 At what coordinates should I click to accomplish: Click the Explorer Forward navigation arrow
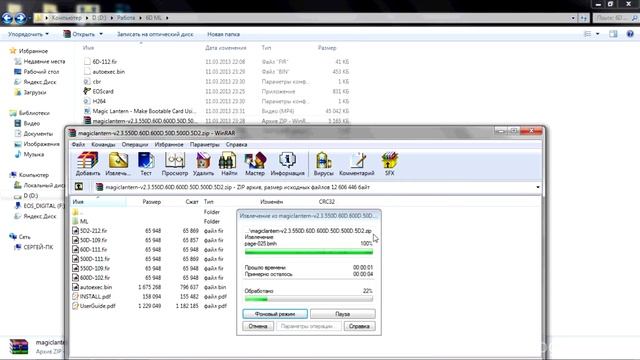pyautogui.click(x=20, y=18)
